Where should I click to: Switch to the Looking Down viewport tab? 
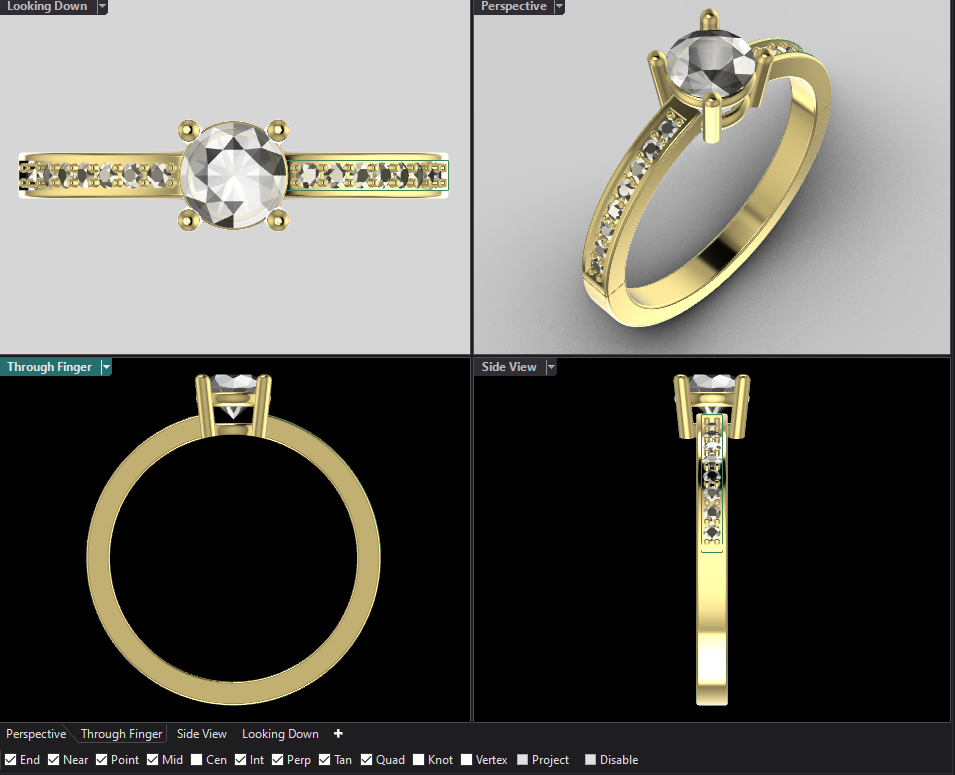tap(280, 734)
